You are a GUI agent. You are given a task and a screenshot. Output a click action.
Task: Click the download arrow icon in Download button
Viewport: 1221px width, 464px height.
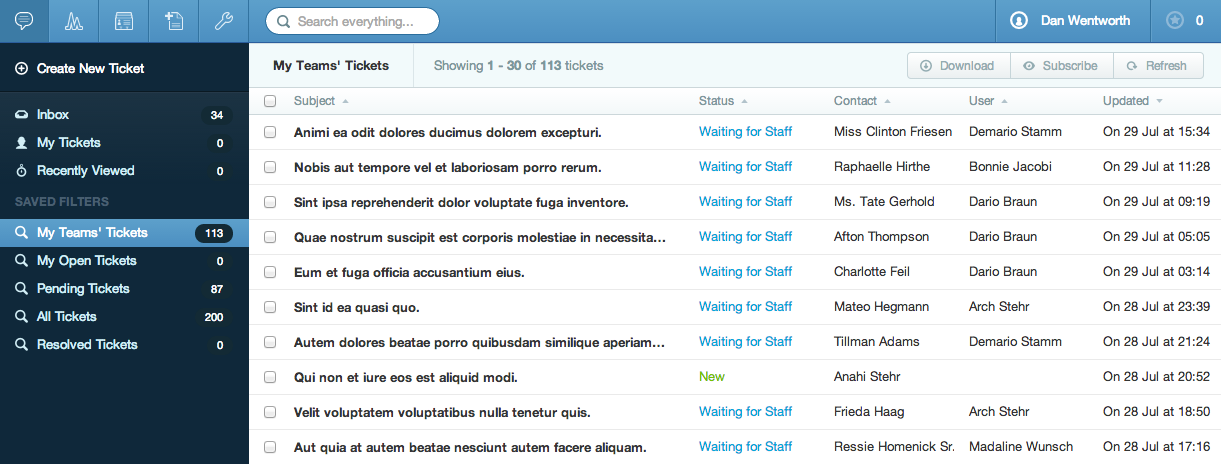pos(926,66)
